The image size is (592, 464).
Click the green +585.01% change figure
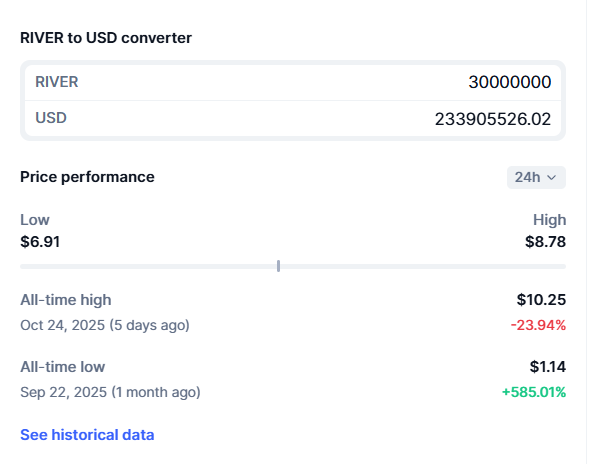point(534,392)
